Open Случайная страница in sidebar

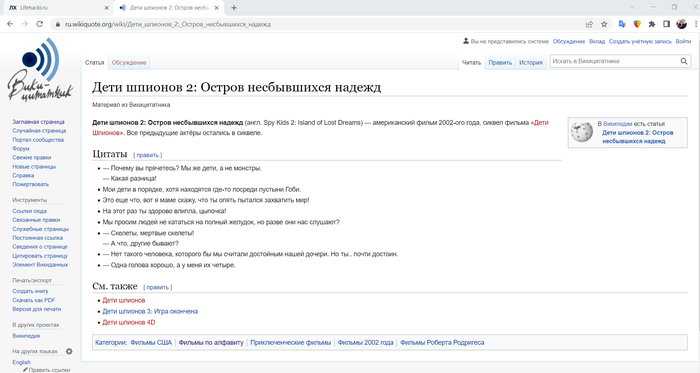(39, 131)
